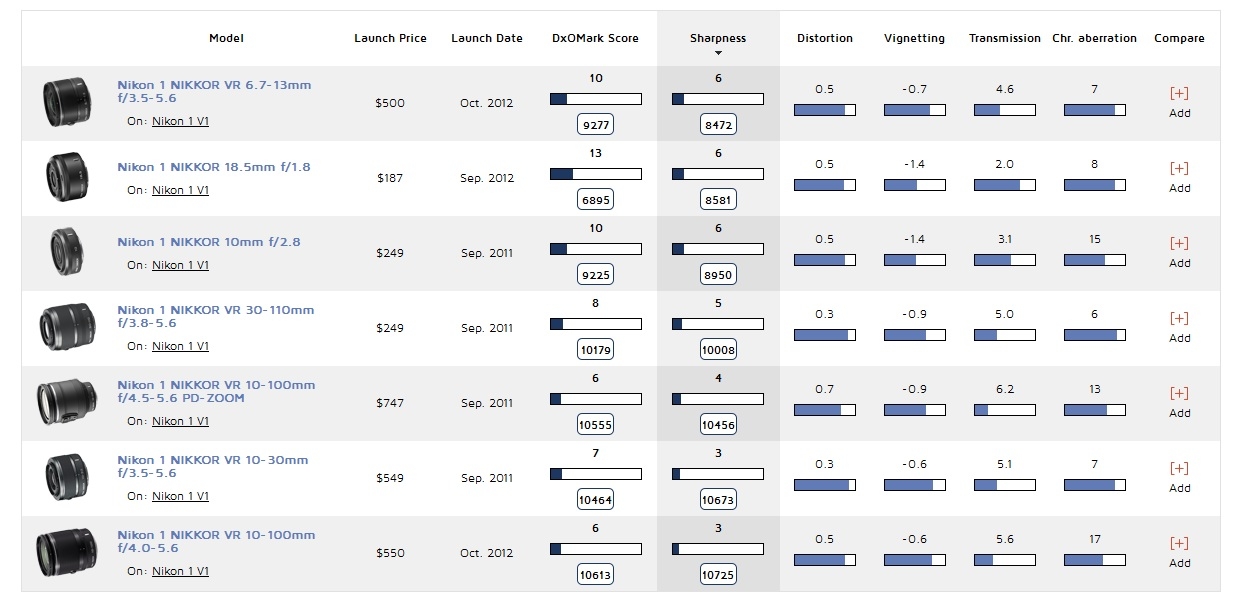Select DxOMark score bar of 18.5mm f/1.8

point(596,174)
